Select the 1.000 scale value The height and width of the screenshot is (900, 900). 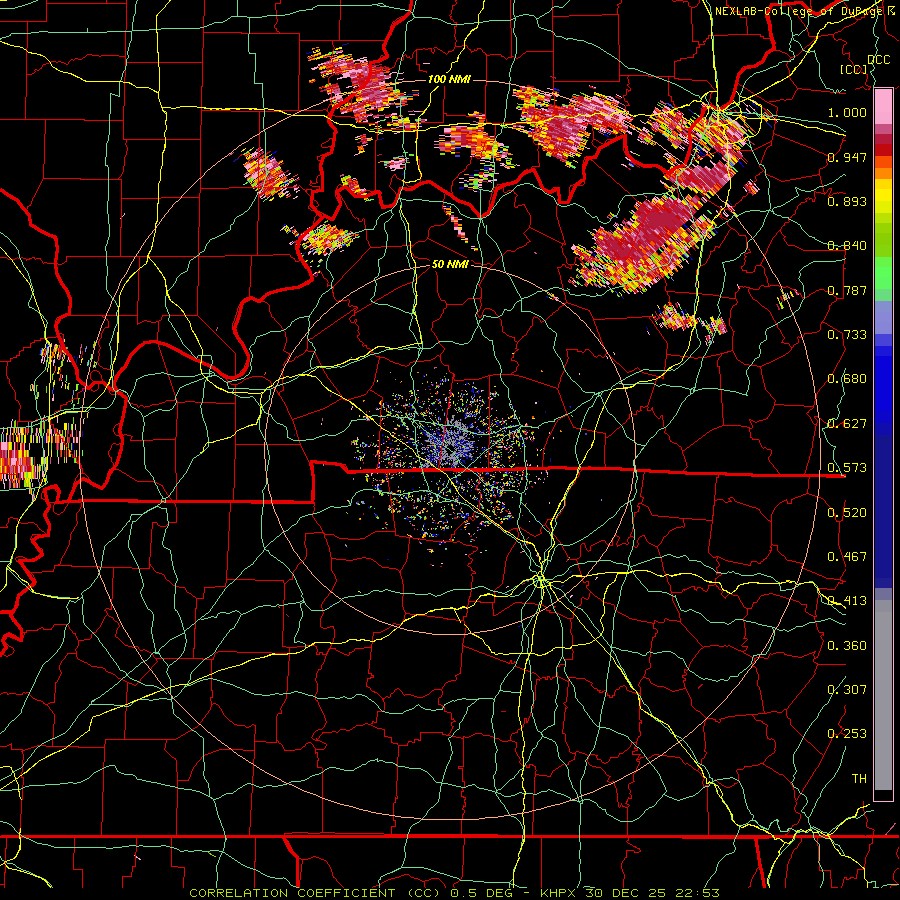847,112
